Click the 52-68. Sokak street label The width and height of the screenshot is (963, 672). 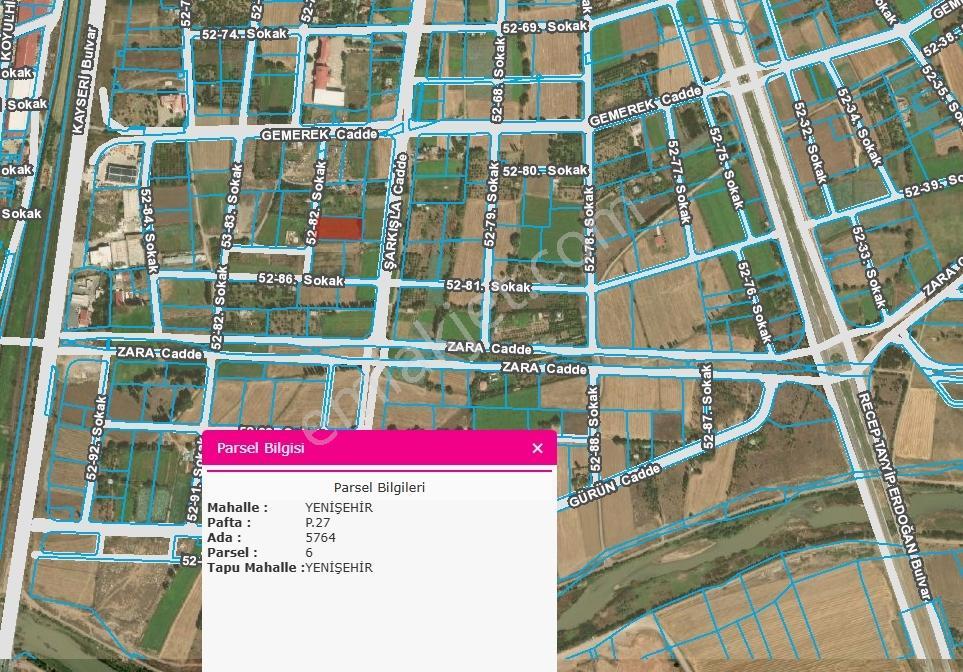[x=499, y=79]
